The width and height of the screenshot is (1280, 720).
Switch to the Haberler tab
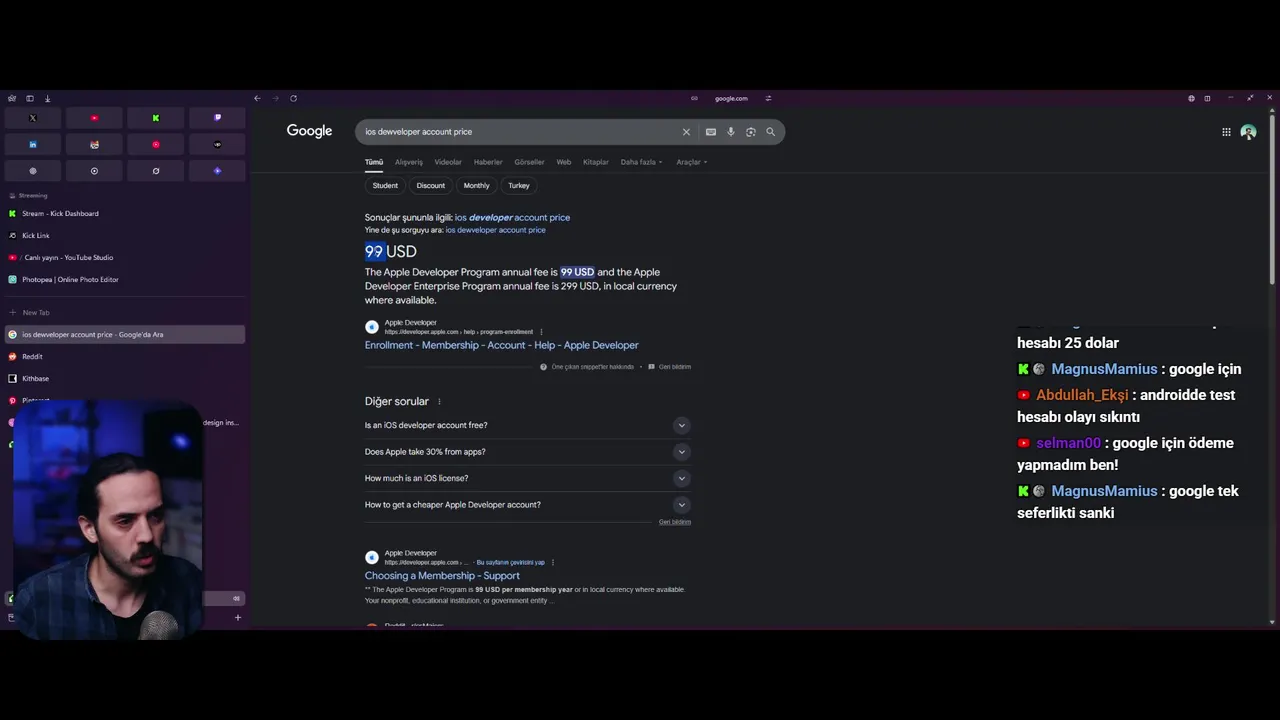coord(488,162)
